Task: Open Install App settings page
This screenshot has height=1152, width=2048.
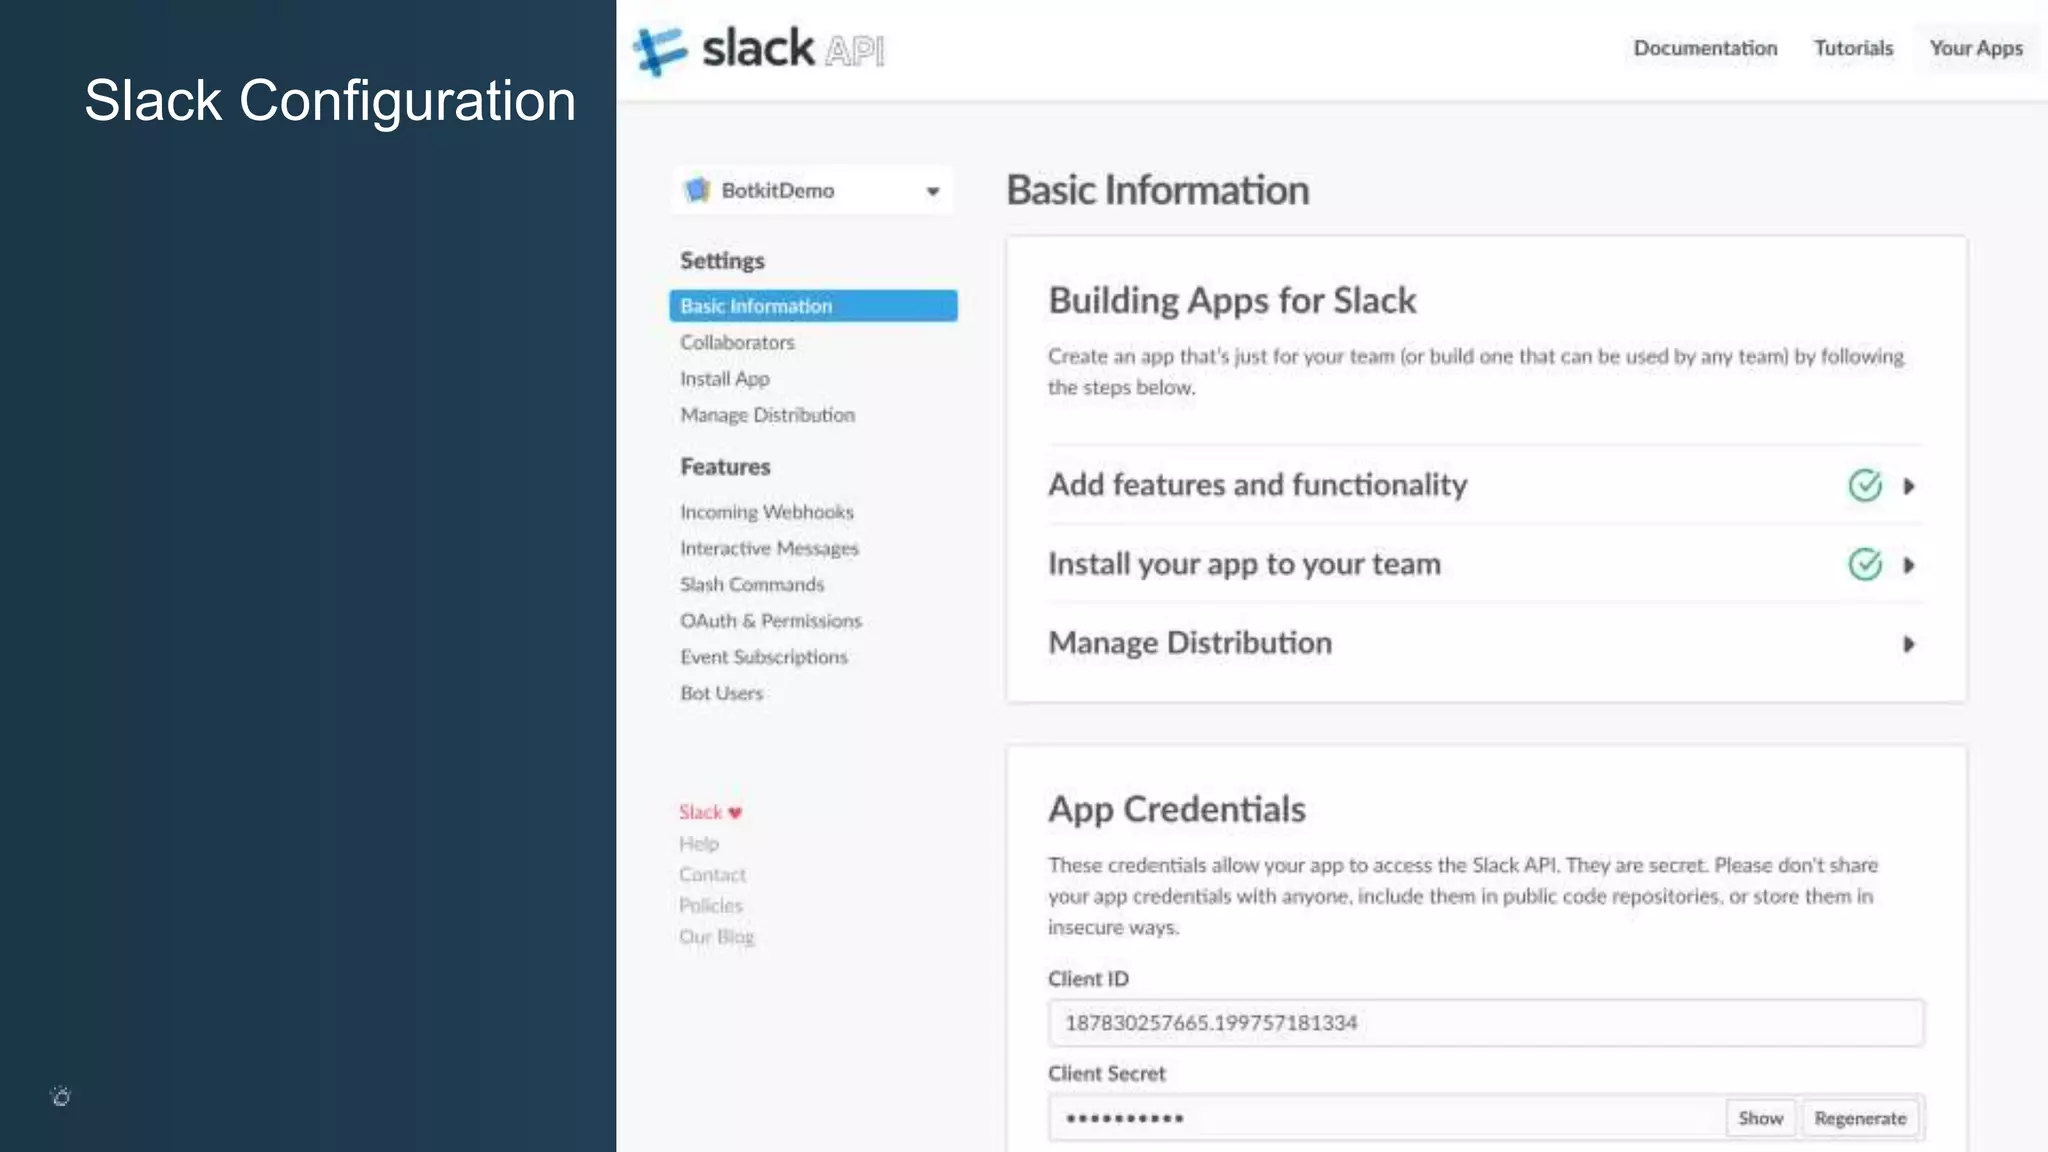Action: (x=725, y=379)
